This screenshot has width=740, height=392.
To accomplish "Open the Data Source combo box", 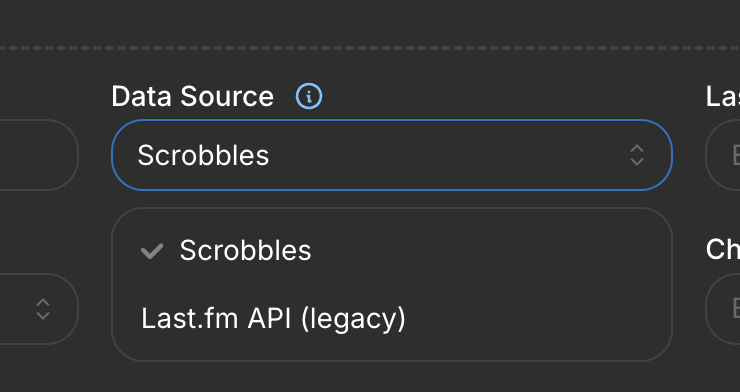I will 392,155.
